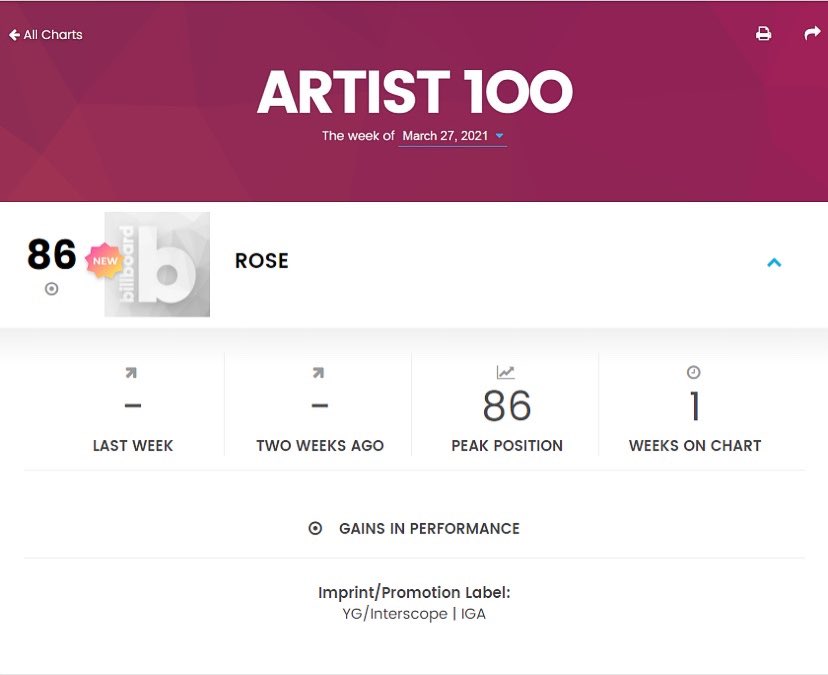This screenshot has height=675, width=828.
Task: Click the Peak Position value 86
Action: tap(507, 407)
